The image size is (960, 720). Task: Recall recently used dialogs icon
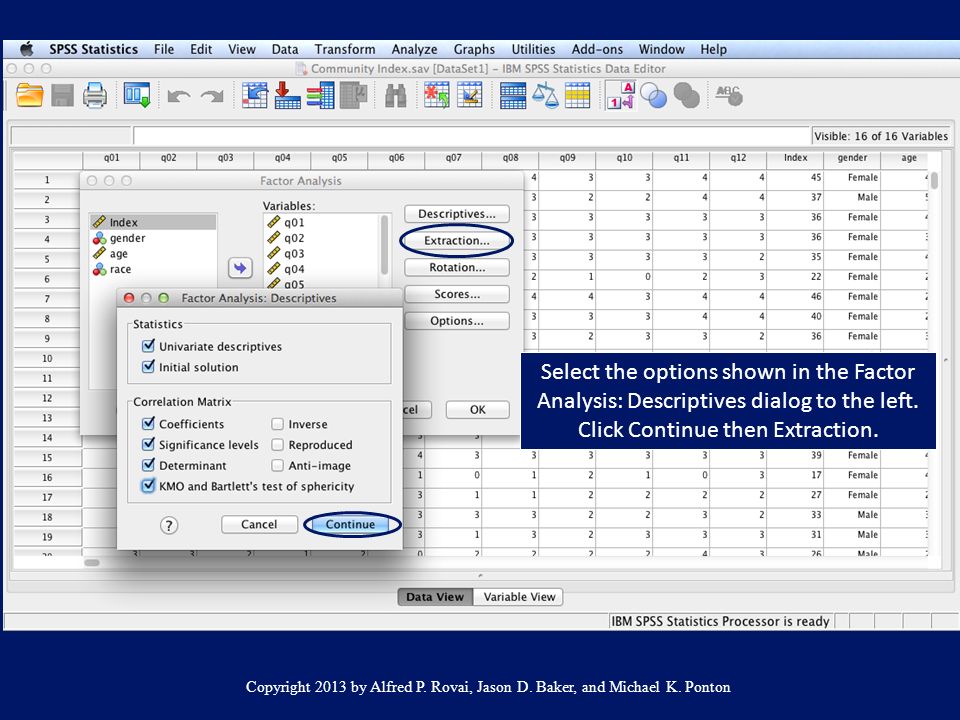pyautogui.click(x=137, y=96)
